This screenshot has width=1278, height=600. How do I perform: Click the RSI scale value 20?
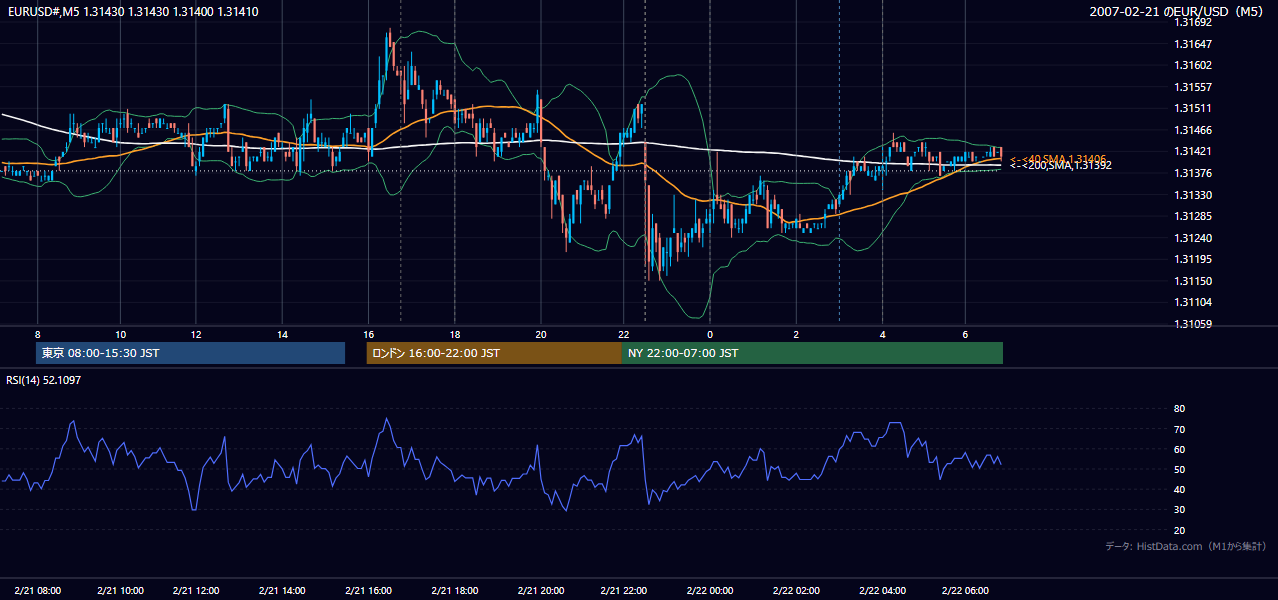coord(1180,530)
